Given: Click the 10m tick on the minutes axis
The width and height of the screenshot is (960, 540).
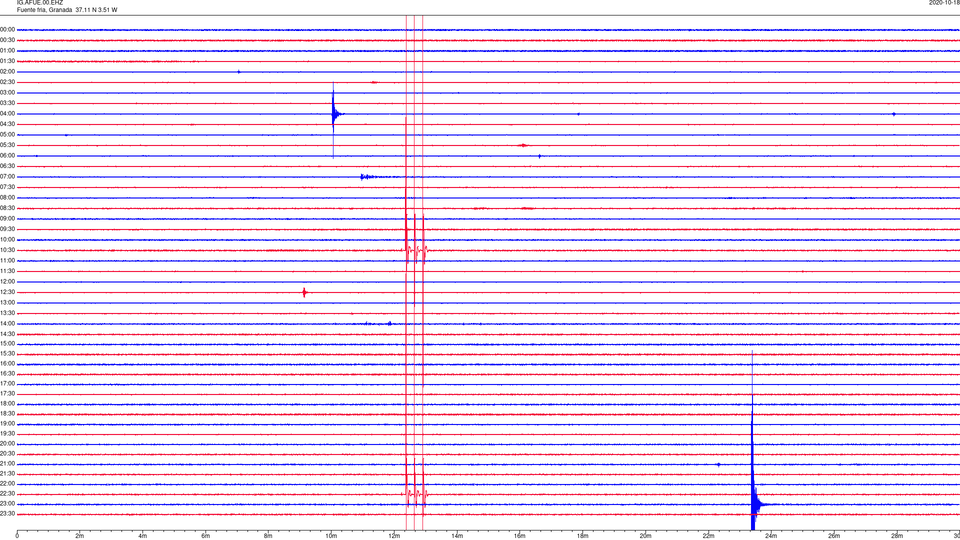Looking at the screenshot, I should (x=331, y=536).
